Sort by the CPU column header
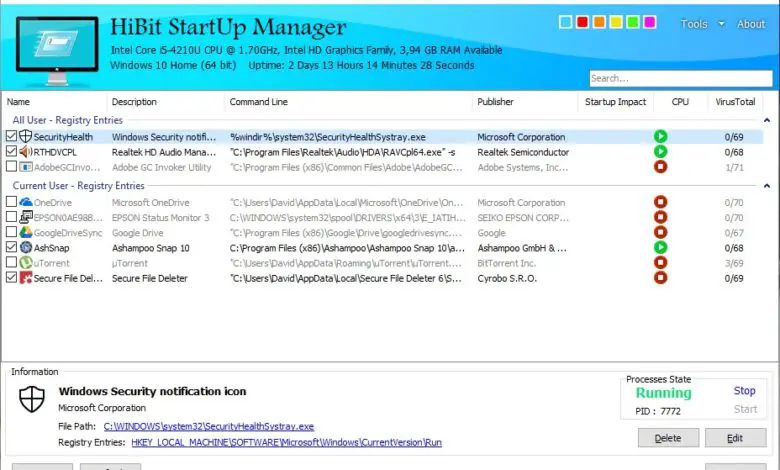 point(680,101)
